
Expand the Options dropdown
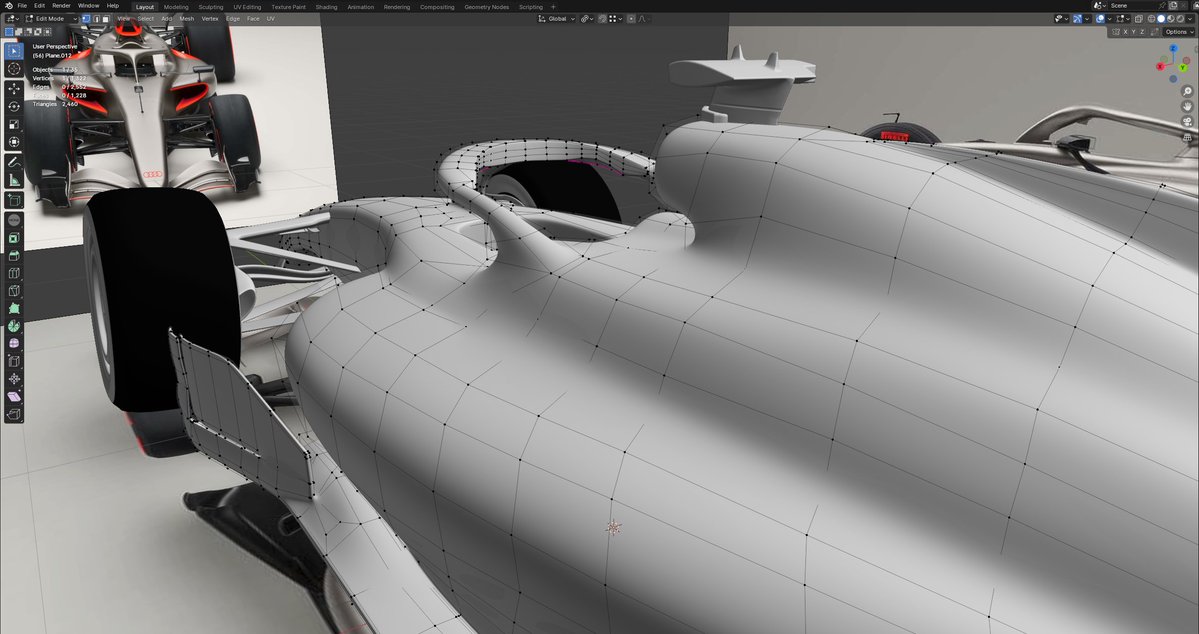(x=1178, y=32)
